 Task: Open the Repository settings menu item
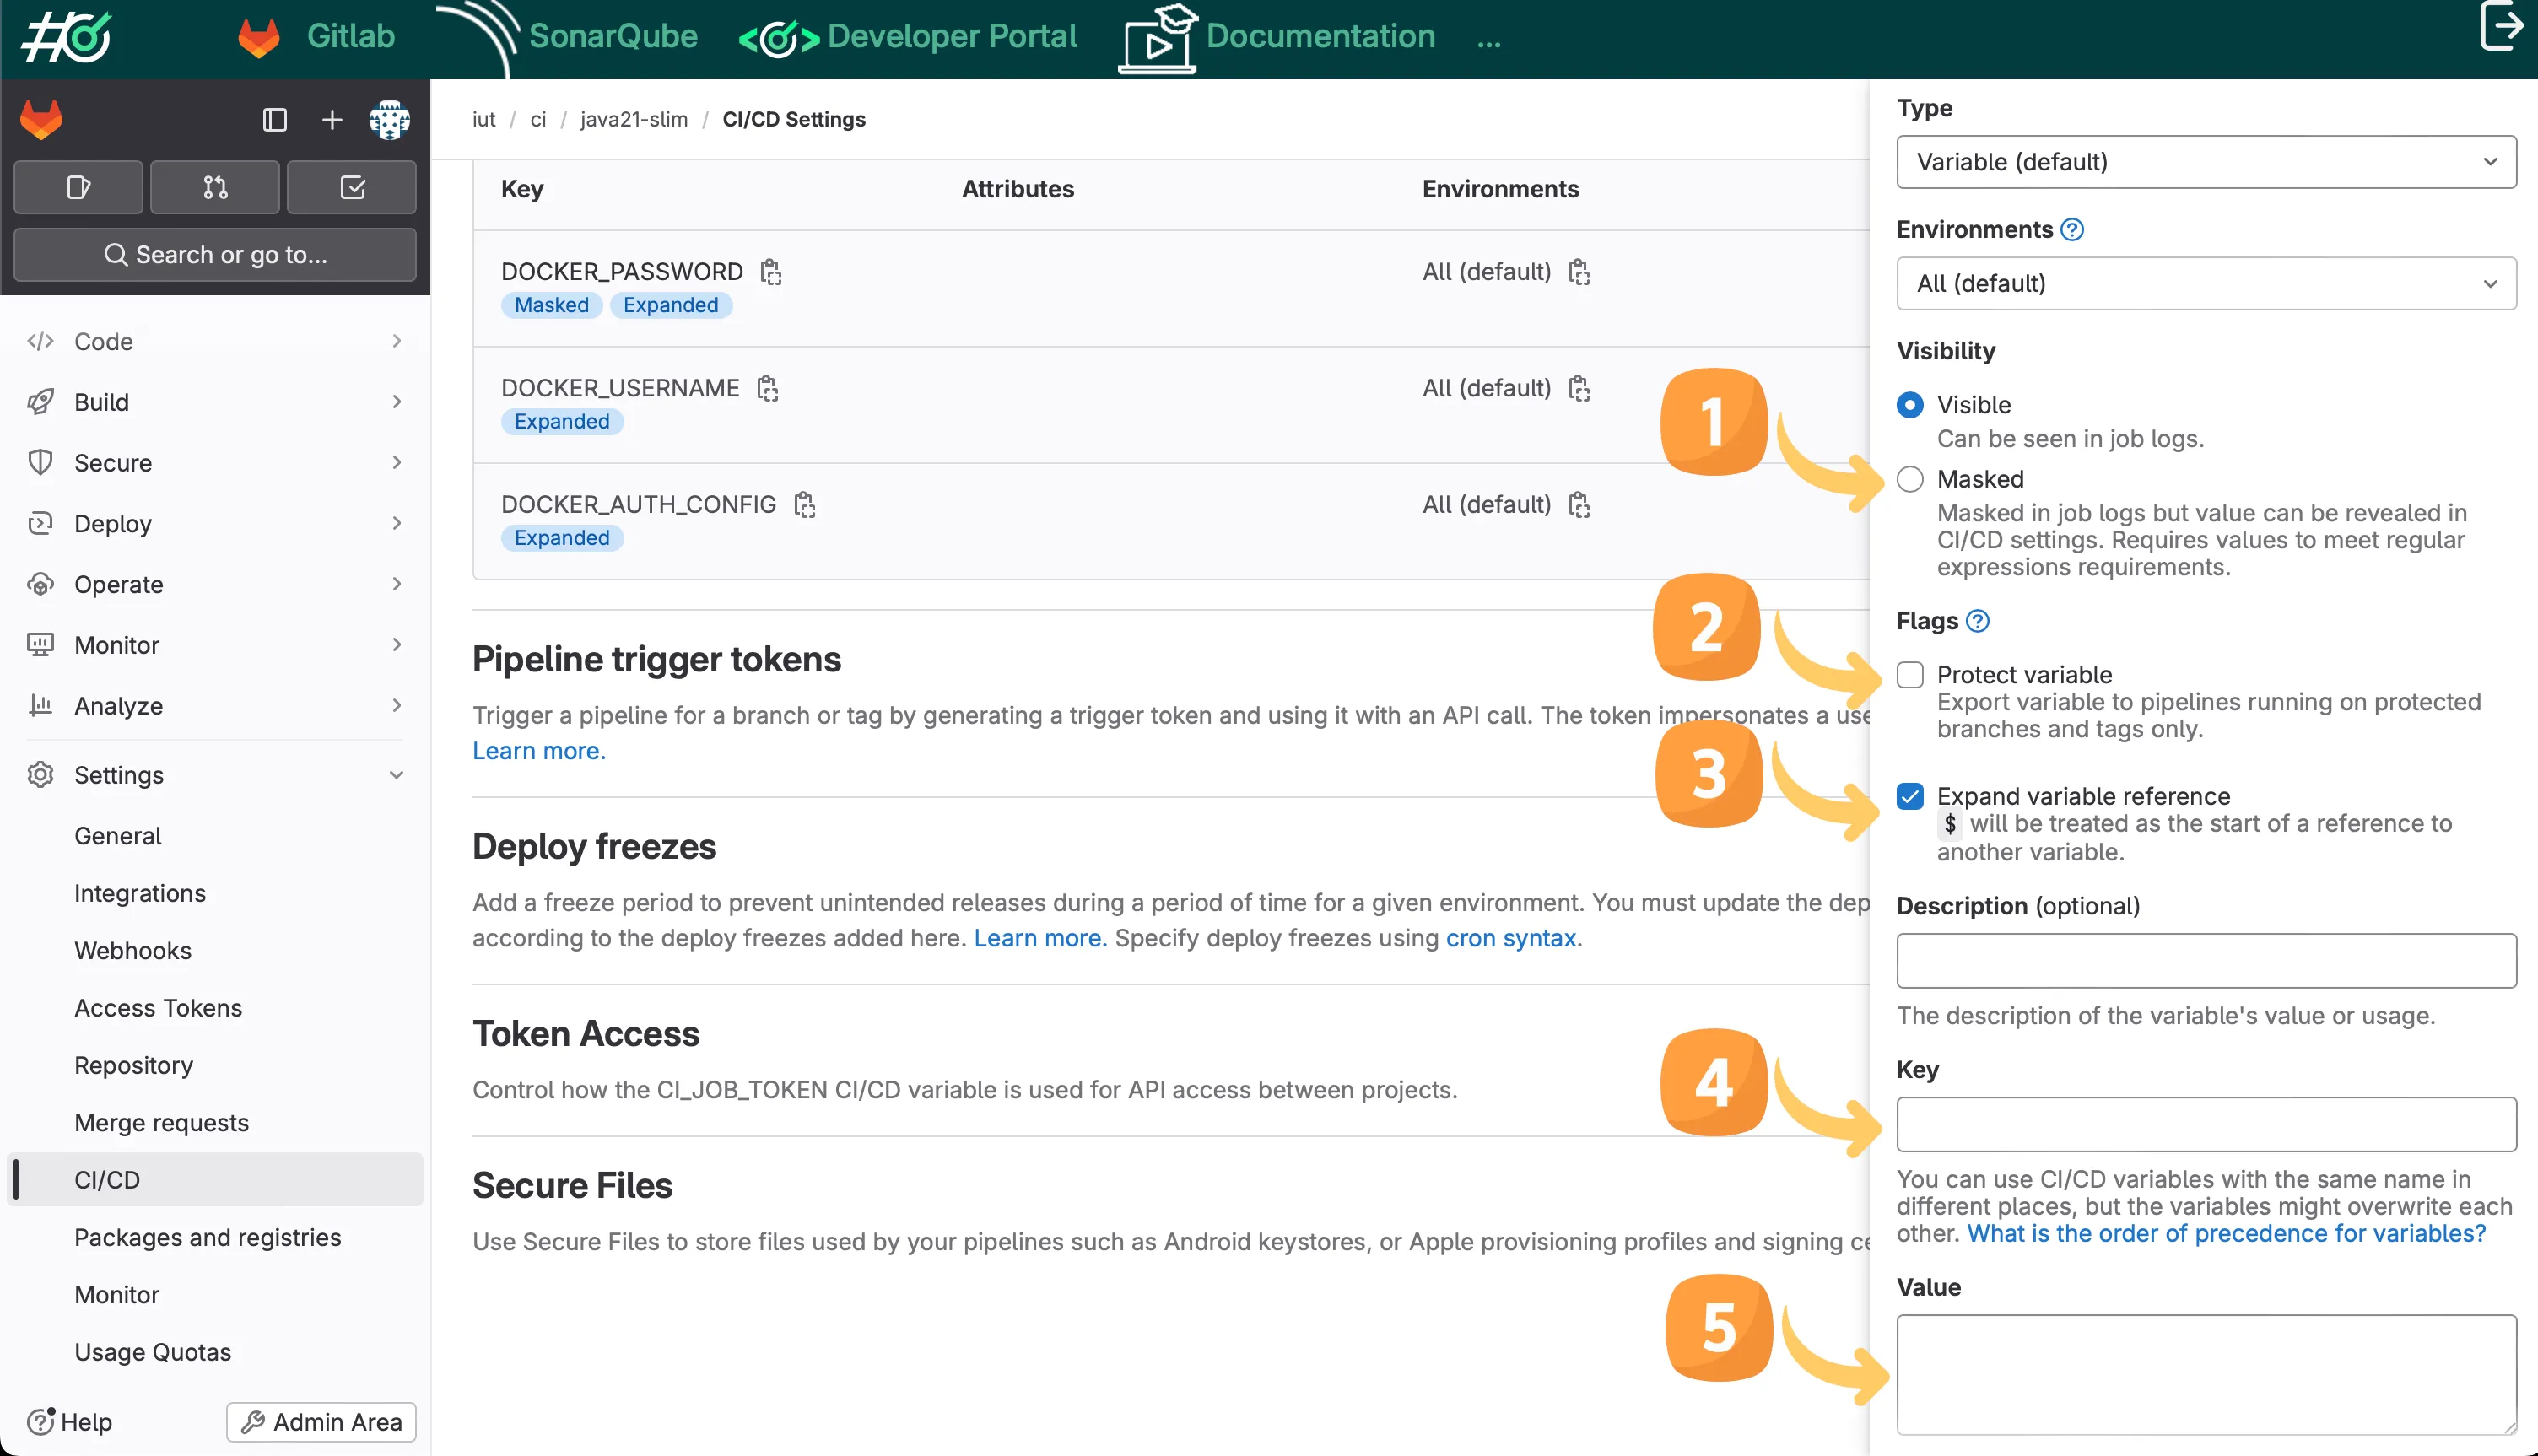[x=134, y=1065]
